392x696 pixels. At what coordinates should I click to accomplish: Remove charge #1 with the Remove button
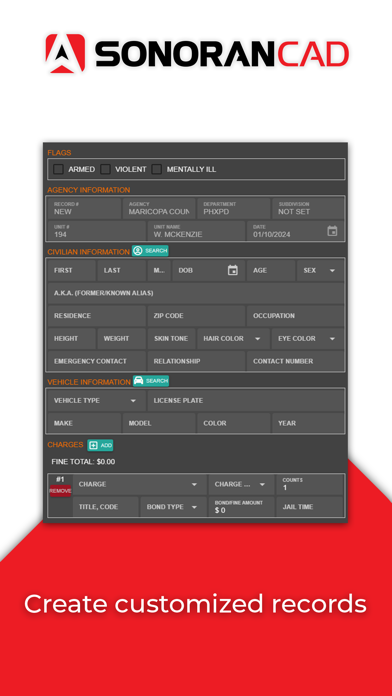click(x=60, y=491)
